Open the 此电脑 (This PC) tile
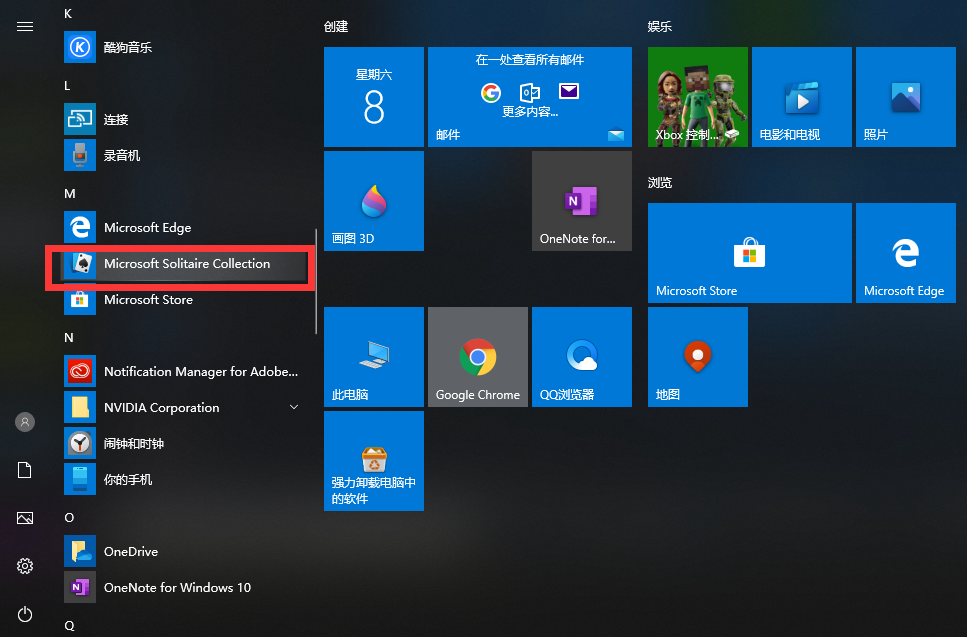967x637 pixels. (x=373, y=357)
